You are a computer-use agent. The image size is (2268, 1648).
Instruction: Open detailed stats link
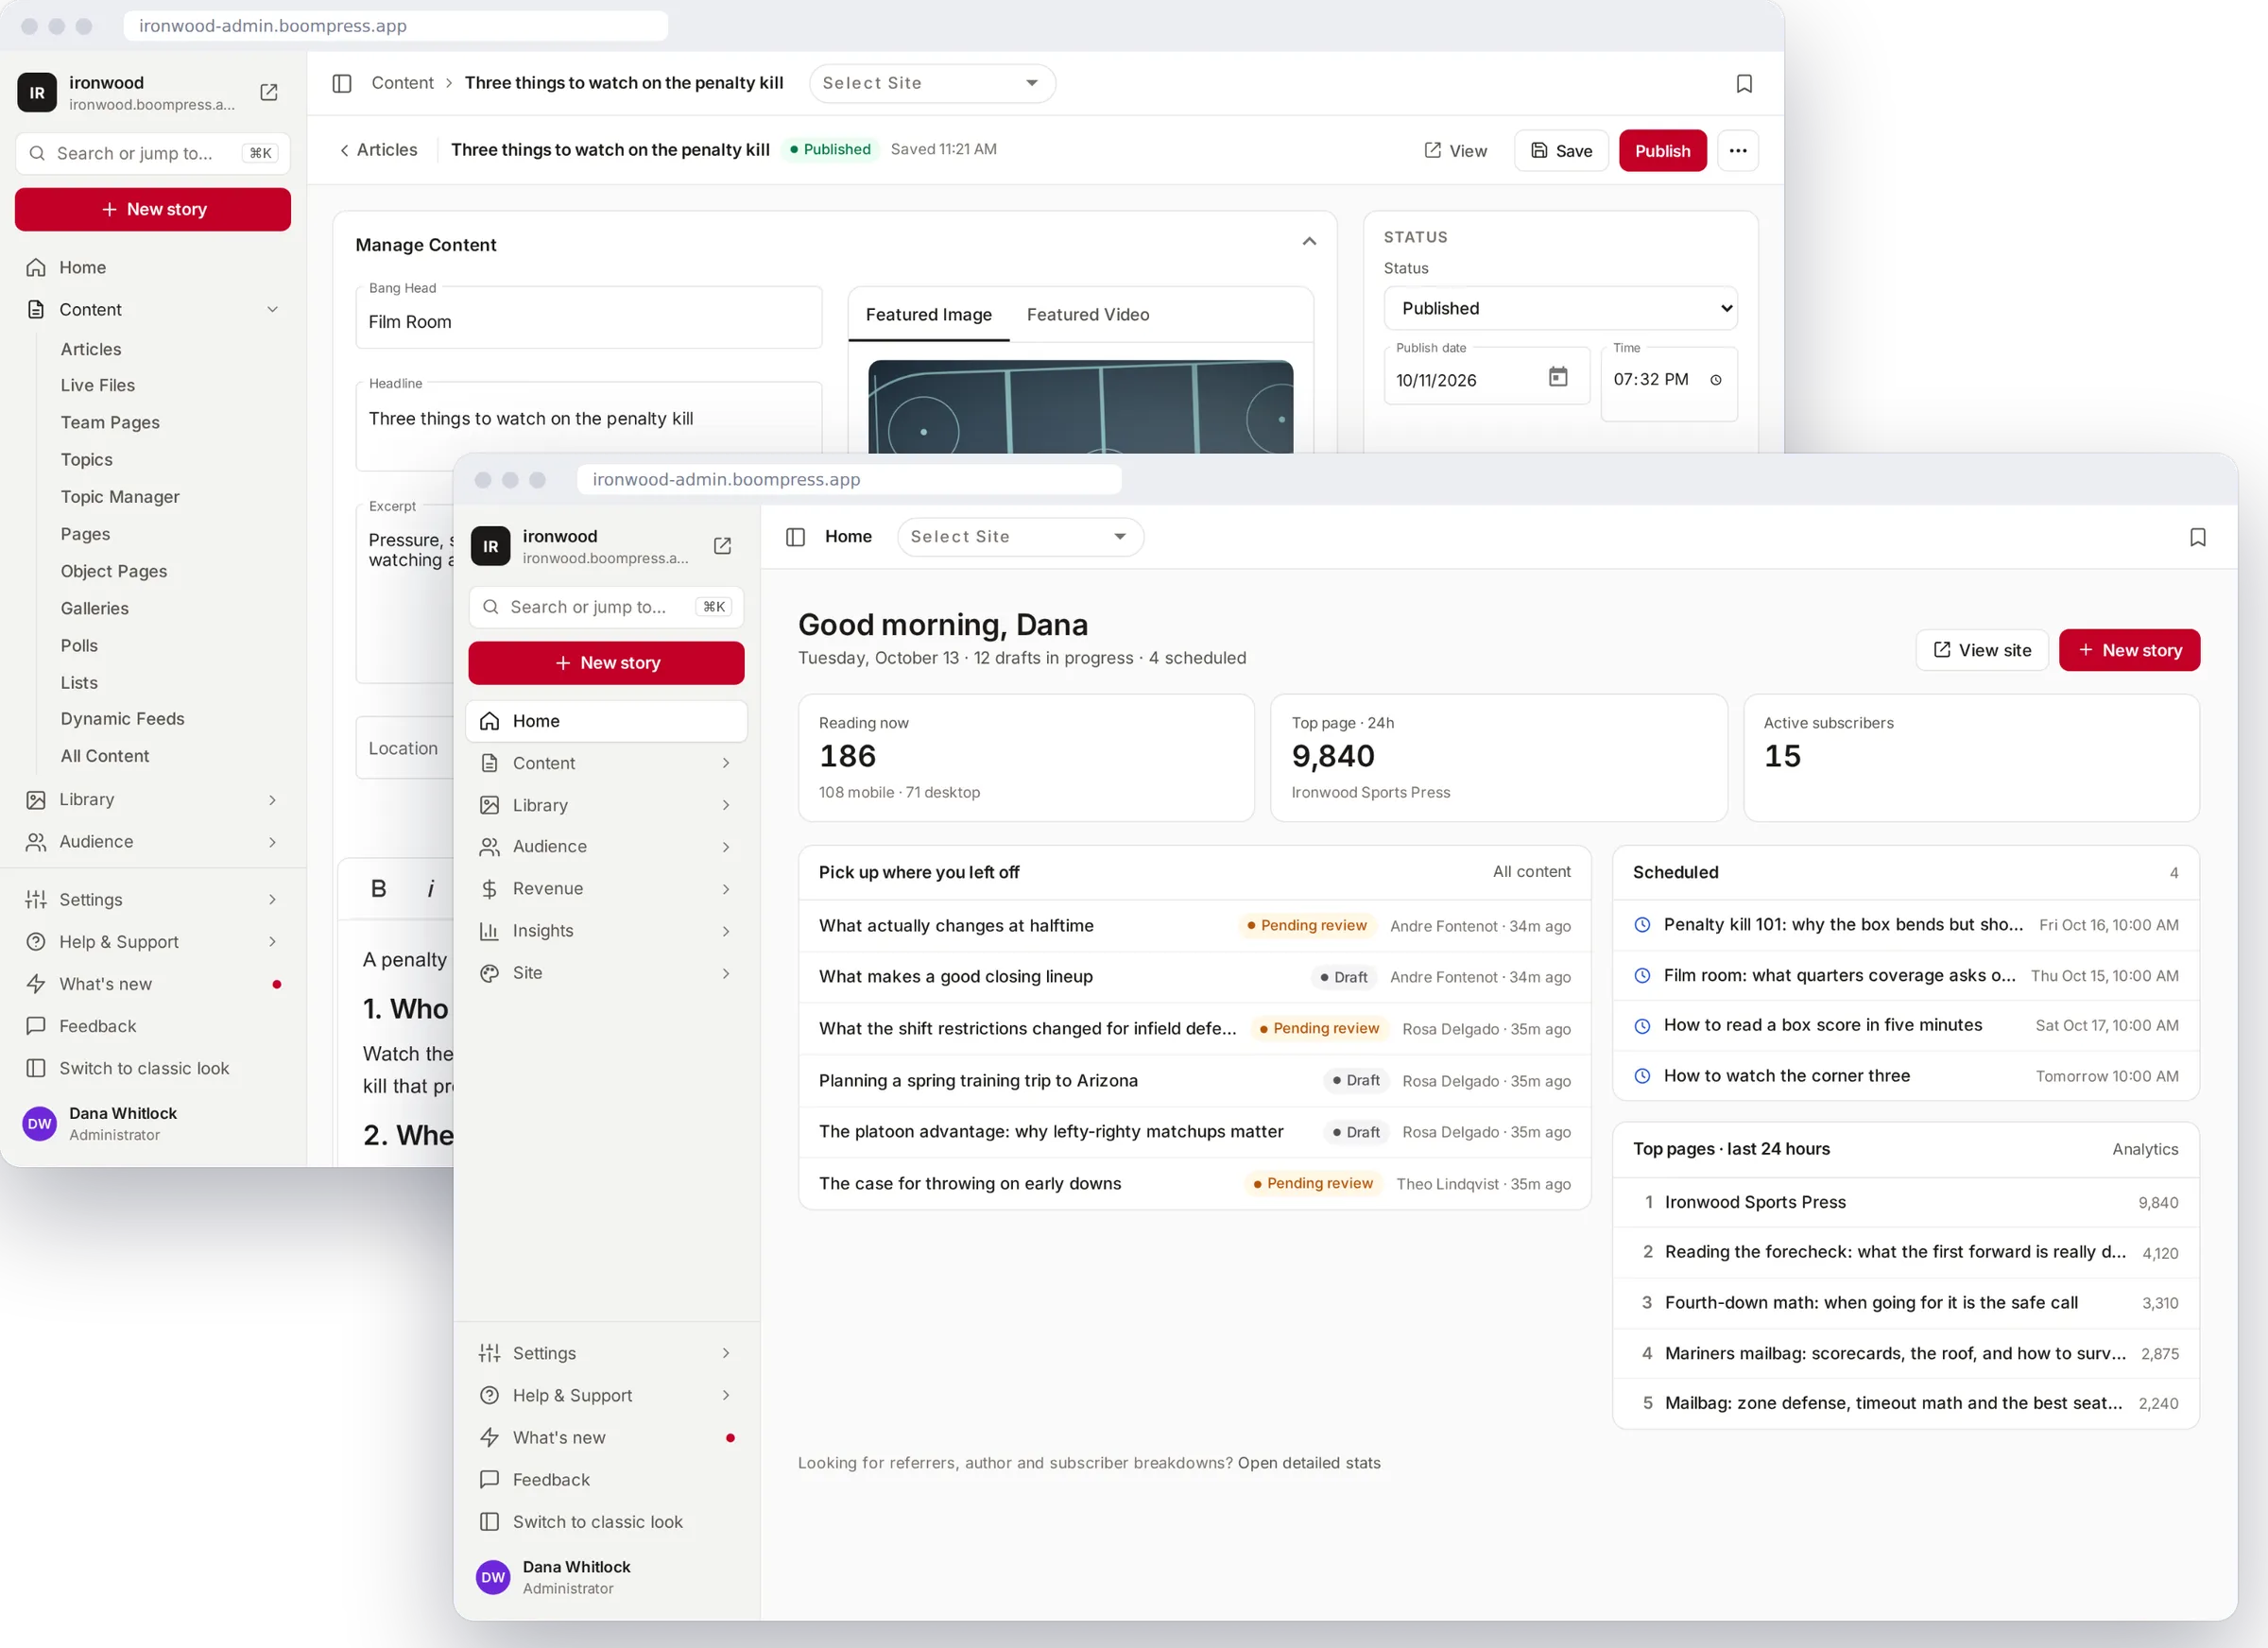click(1309, 1463)
